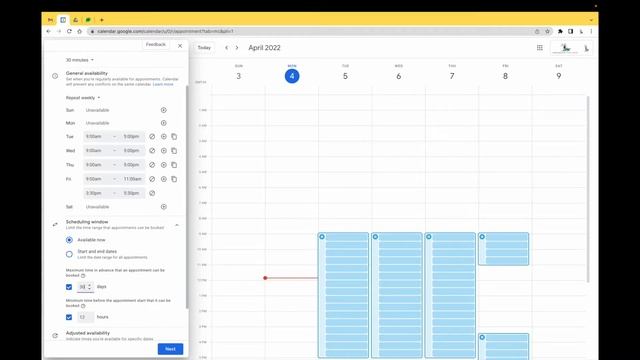Switch to the Google Drive browser tab
Viewport: 640px width, 360px height.
(76, 20)
